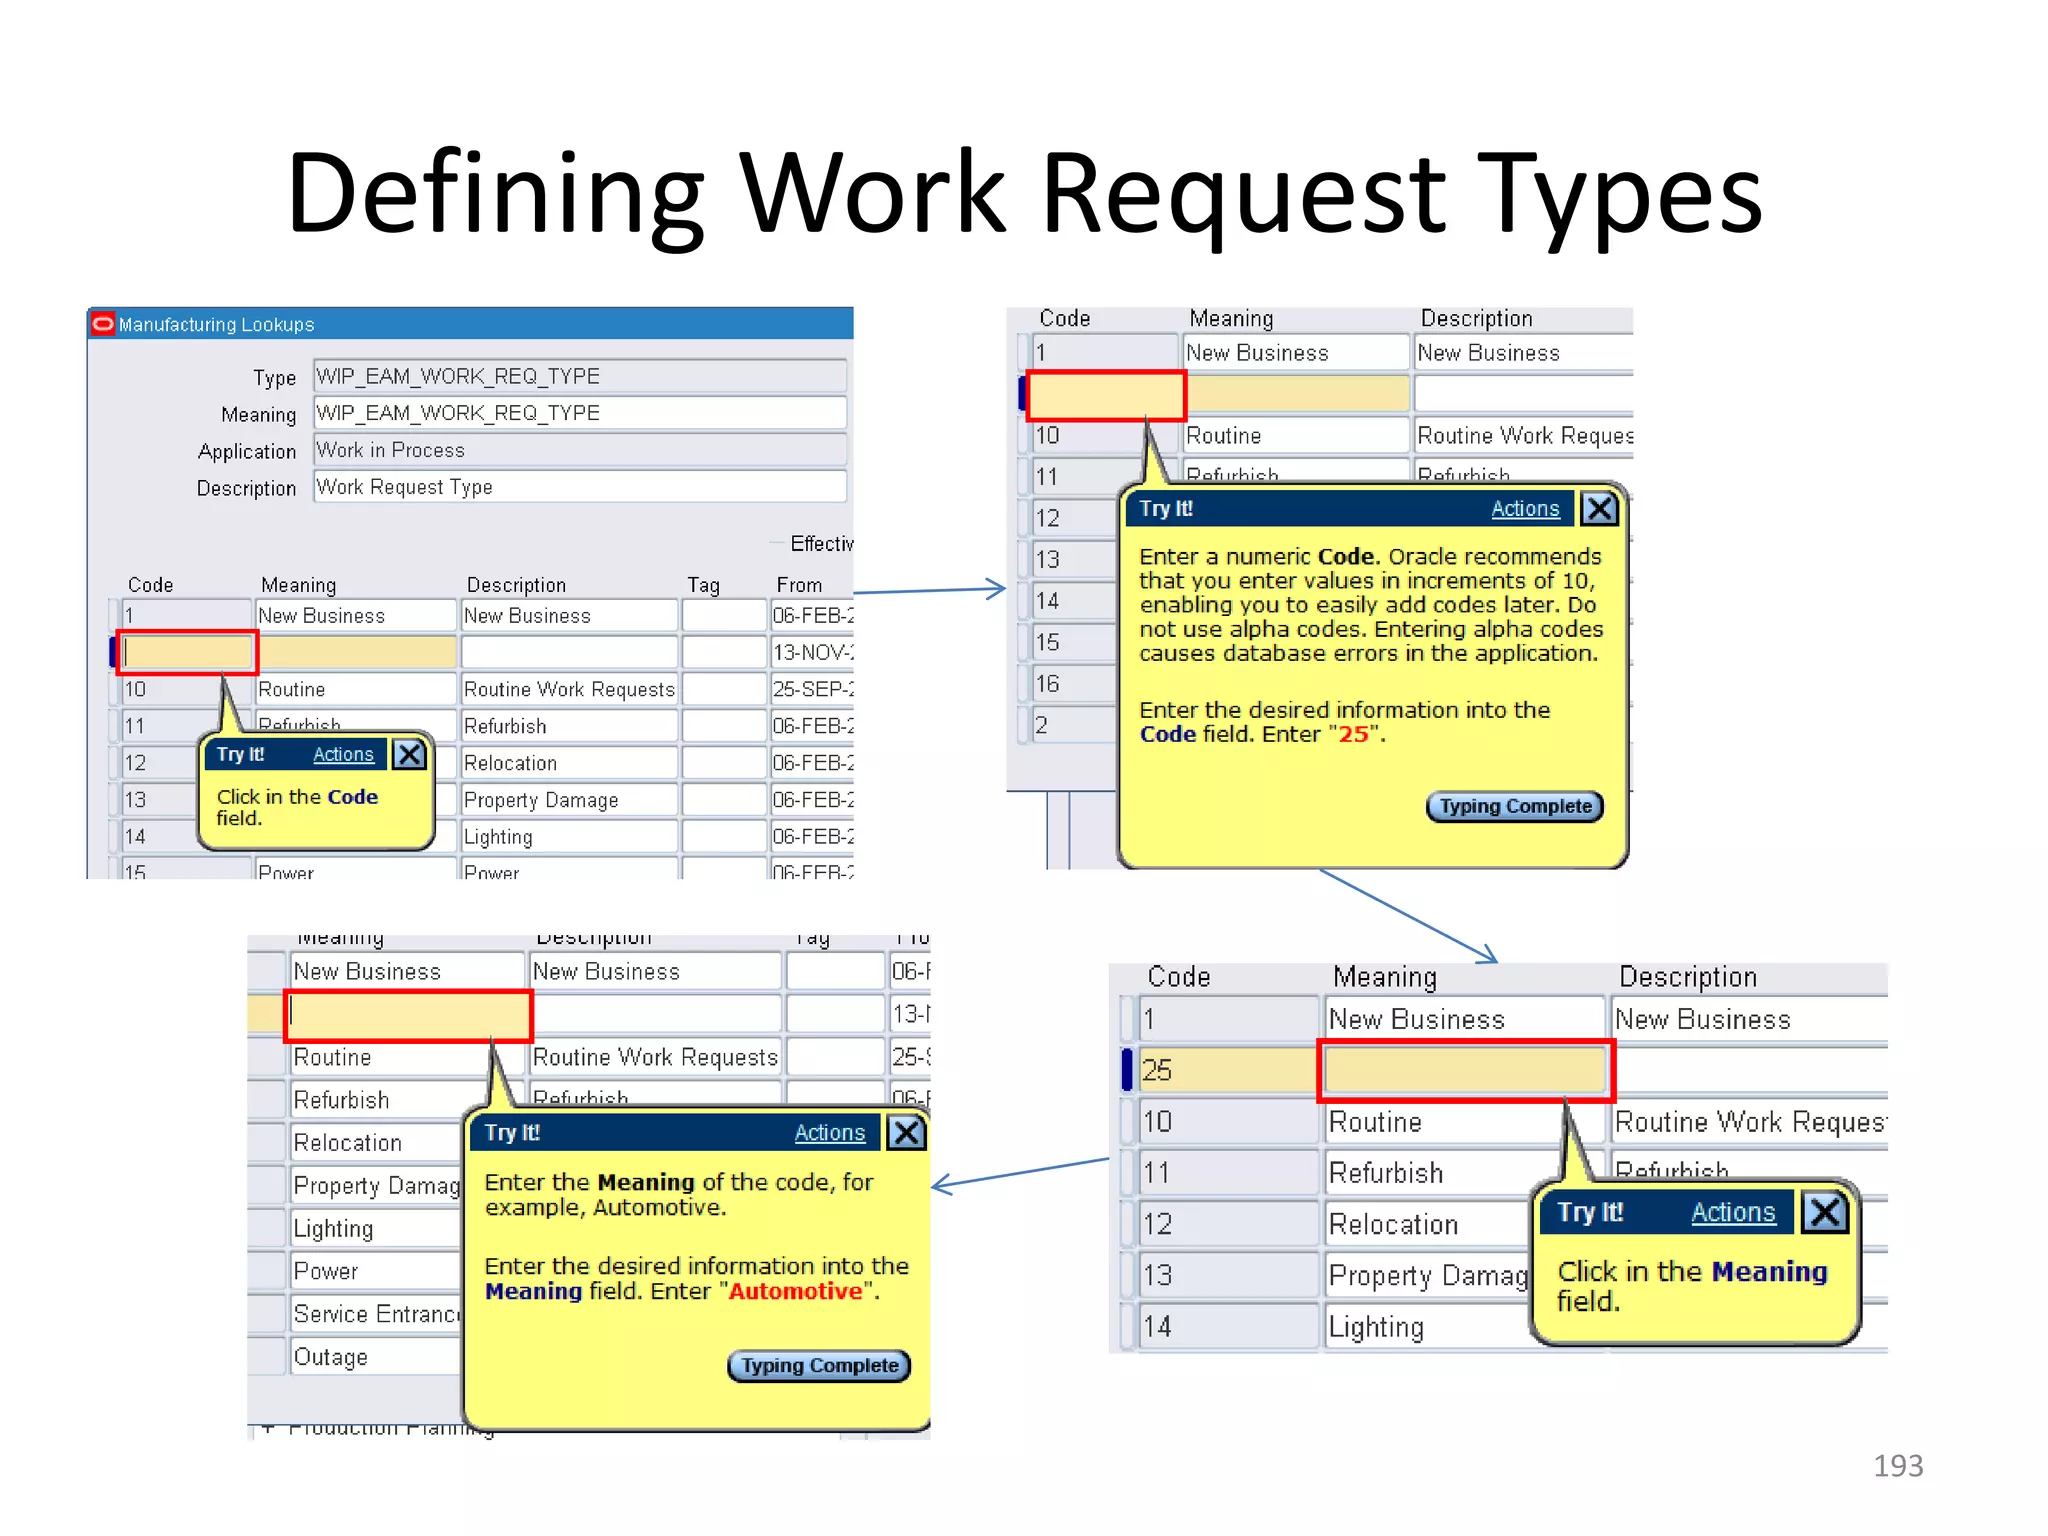Viewport: 2048px width, 1536px height.
Task: Open Actions link in 'Click in the Code field' bubble
Action: pyautogui.click(x=343, y=755)
